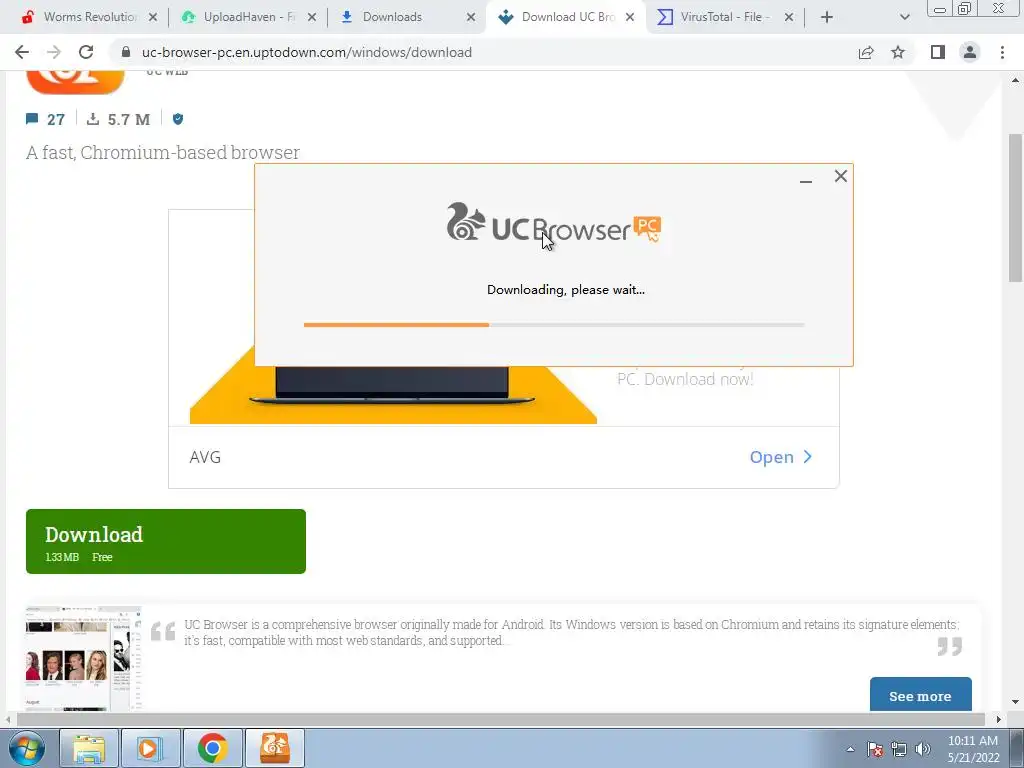The height and width of the screenshot is (768, 1024).
Task: Open the Windows Start menu
Action: coord(26,748)
